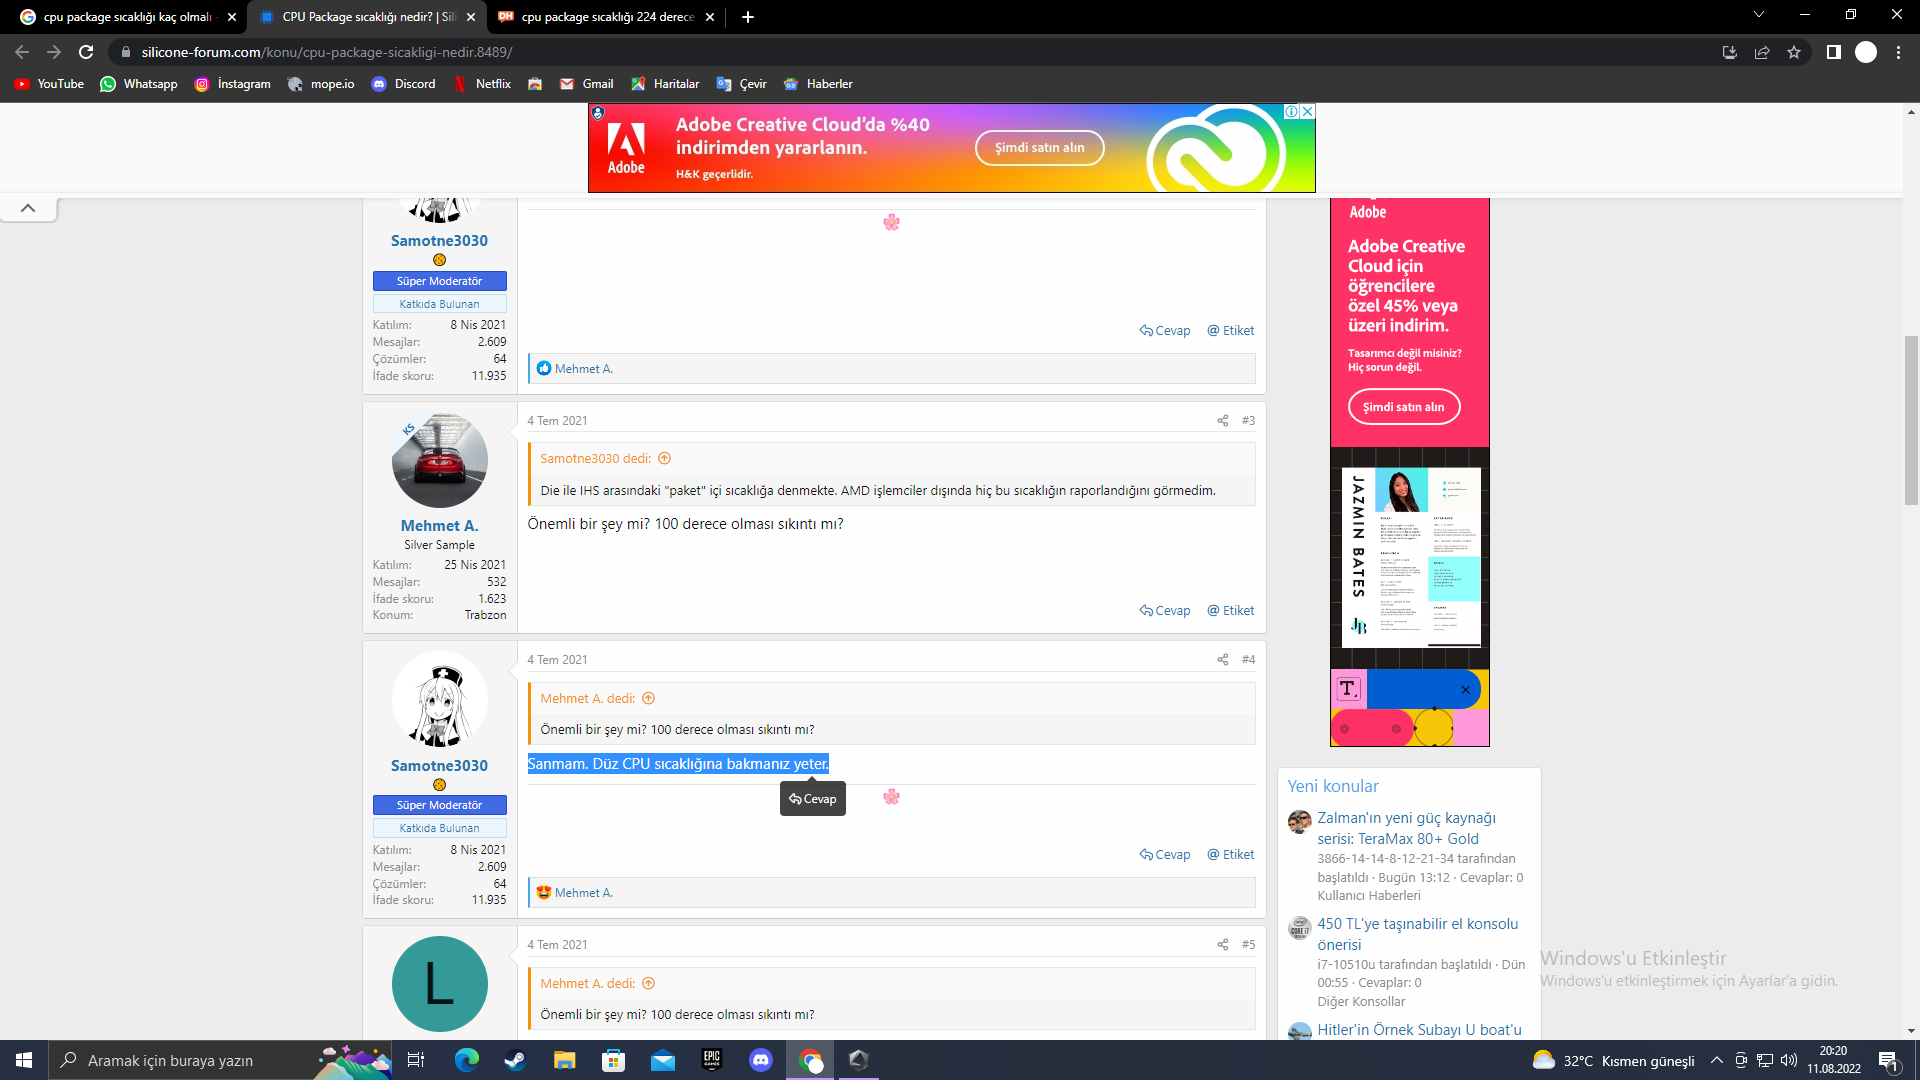Click Chrome side panel icon
The height and width of the screenshot is (1080, 1920).
click(x=1833, y=52)
